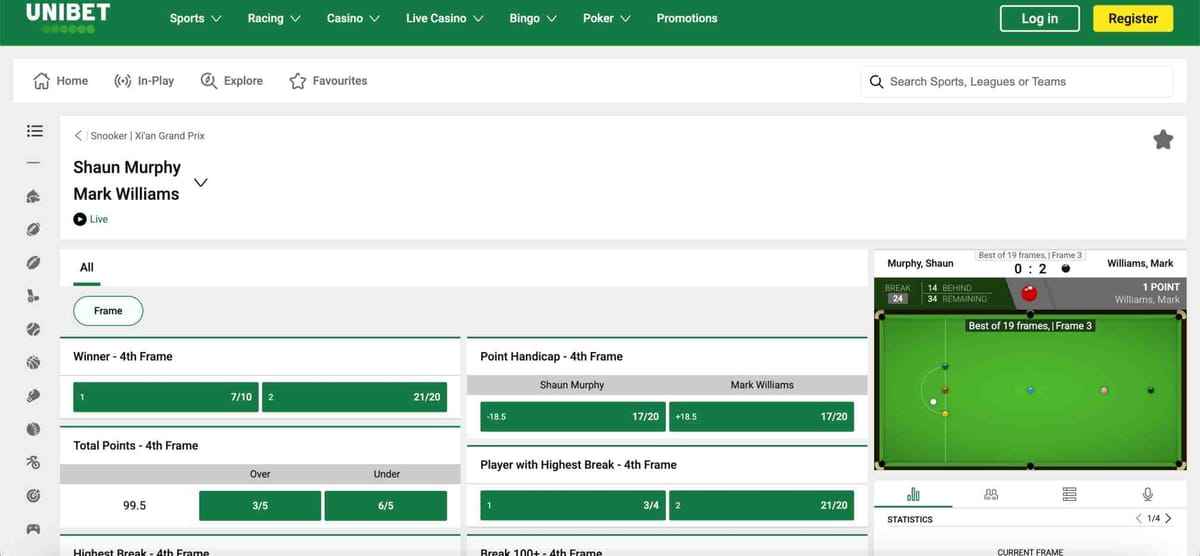
Task: Select the basketball sidebar icon
Action: pyautogui.click(x=34, y=362)
